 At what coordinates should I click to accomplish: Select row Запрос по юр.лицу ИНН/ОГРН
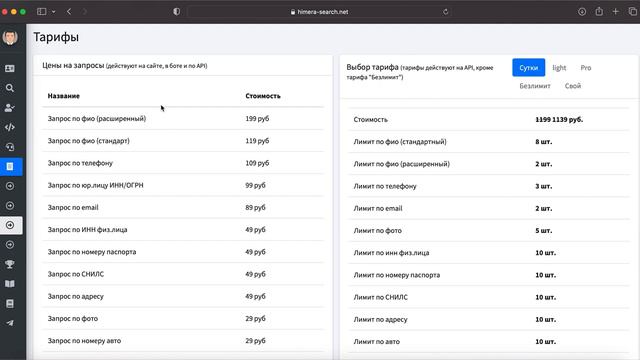[x=183, y=185]
